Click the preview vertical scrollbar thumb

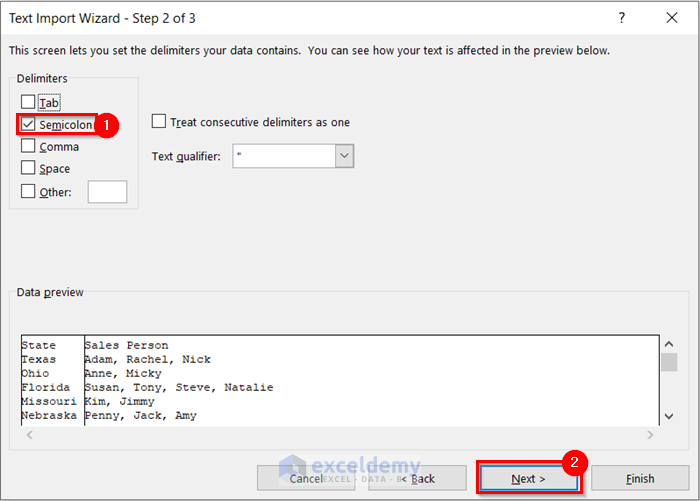click(669, 362)
